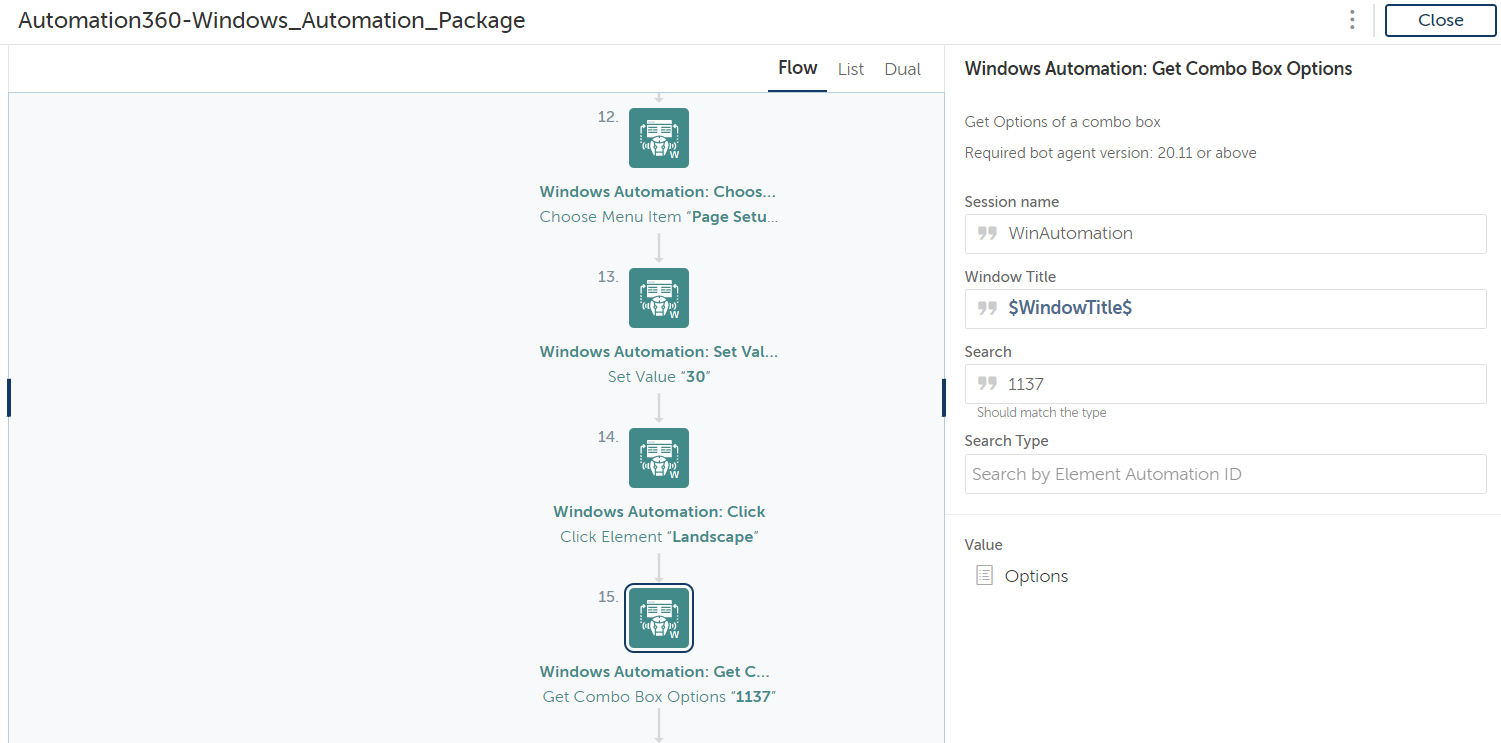Click the $WindowTitle$ input field
The width and height of the screenshot is (1501, 743).
[1240, 308]
